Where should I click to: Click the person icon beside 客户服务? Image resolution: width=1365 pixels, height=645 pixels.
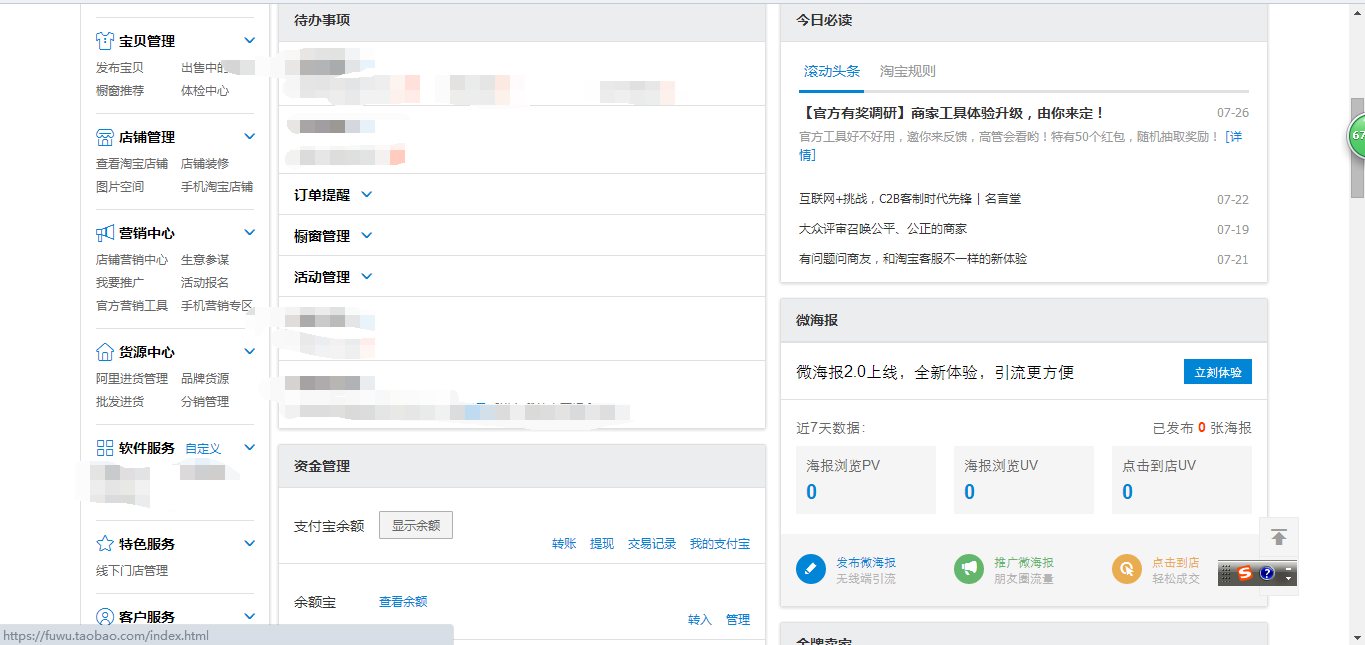pos(105,617)
